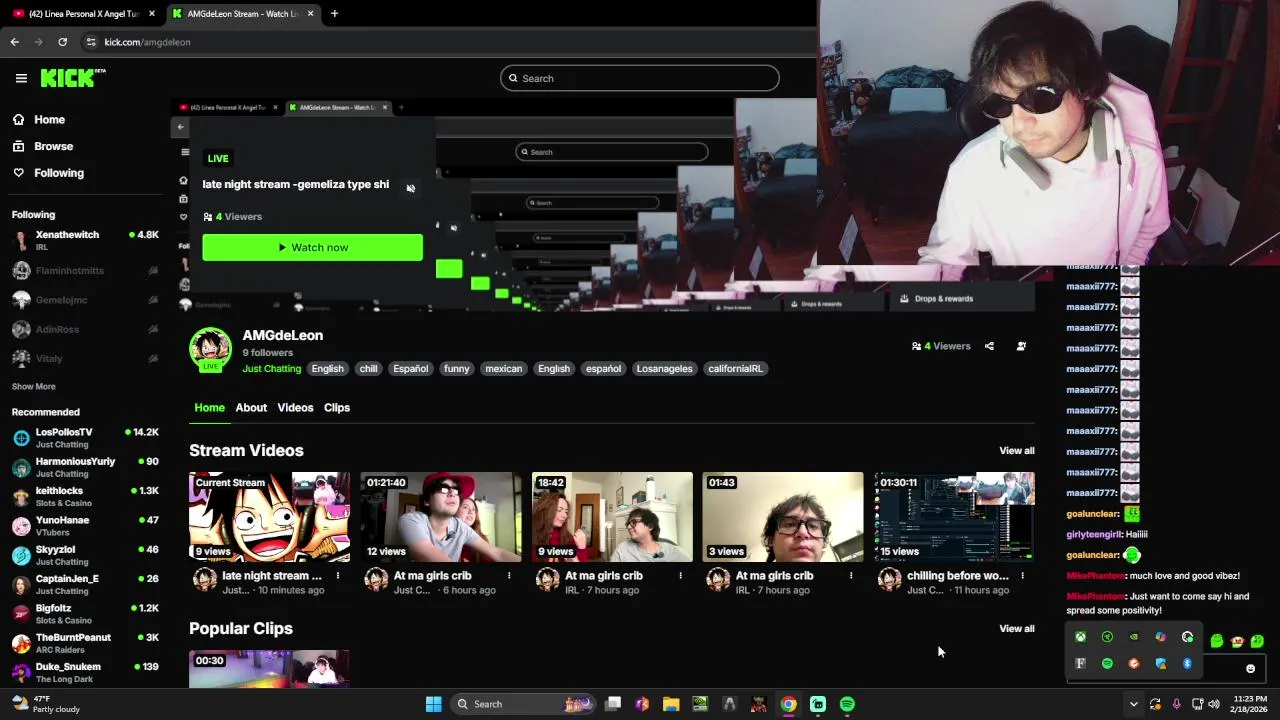Close the AMGdeLeon Stream browser tab
The width and height of the screenshot is (1280, 720).
point(310,14)
